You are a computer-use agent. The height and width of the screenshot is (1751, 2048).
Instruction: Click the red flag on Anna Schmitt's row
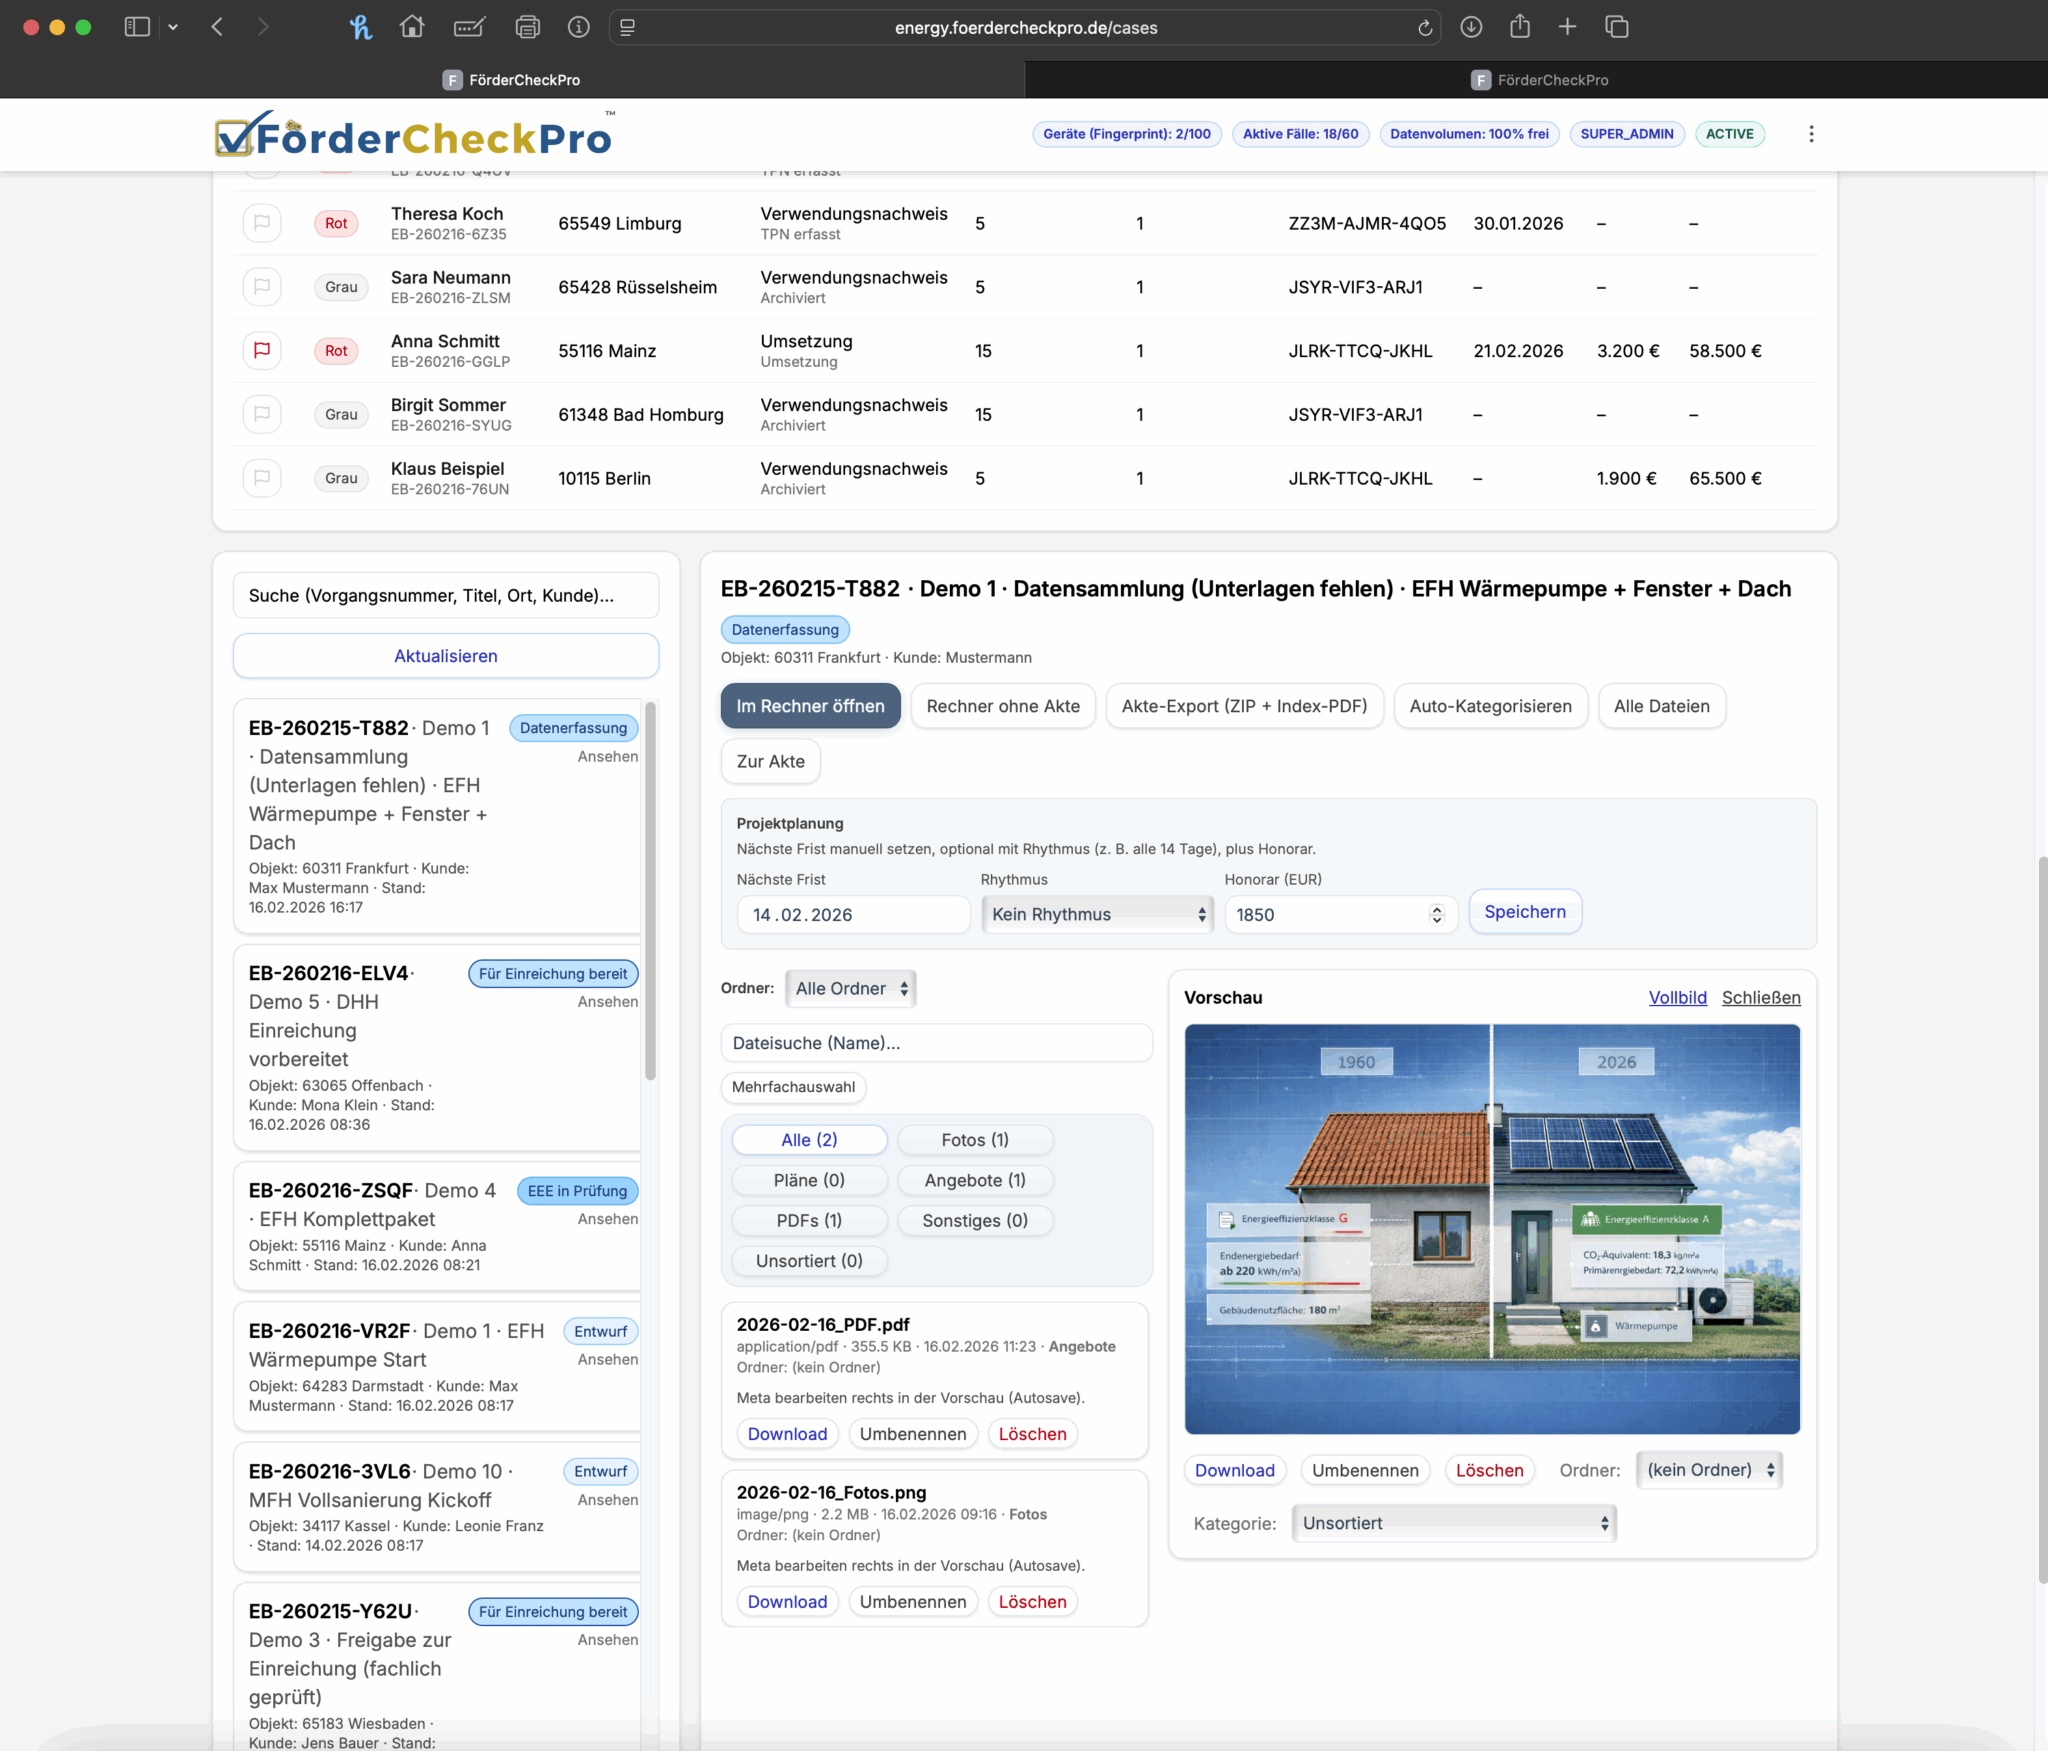[x=262, y=350]
